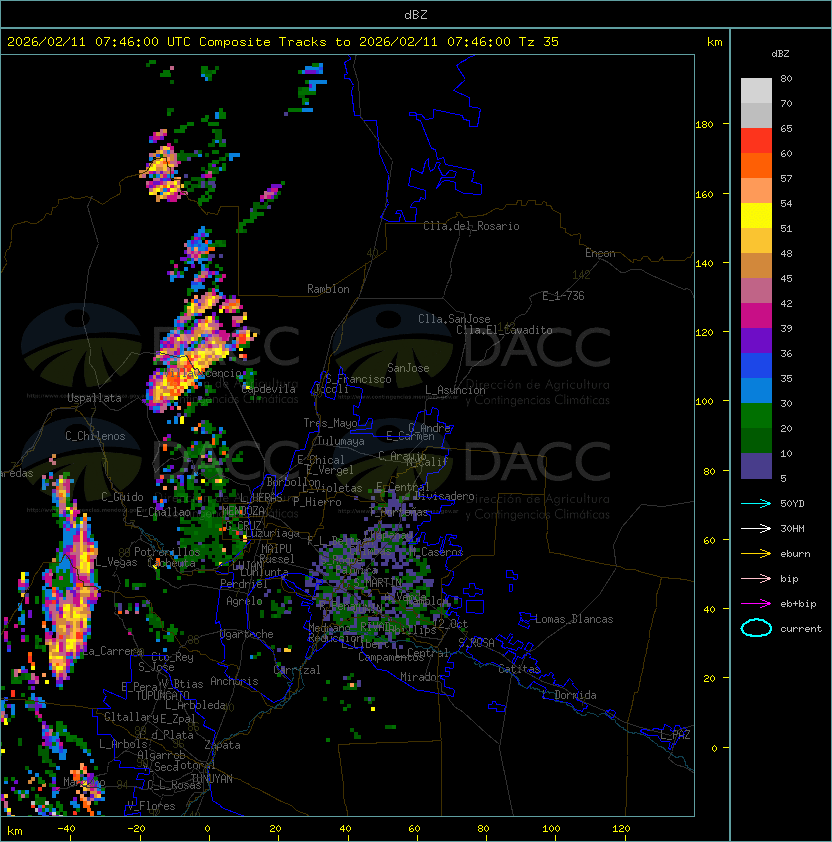Click the 'Anchoris' map label
This screenshot has height=842, width=832.
coord(234,681)
